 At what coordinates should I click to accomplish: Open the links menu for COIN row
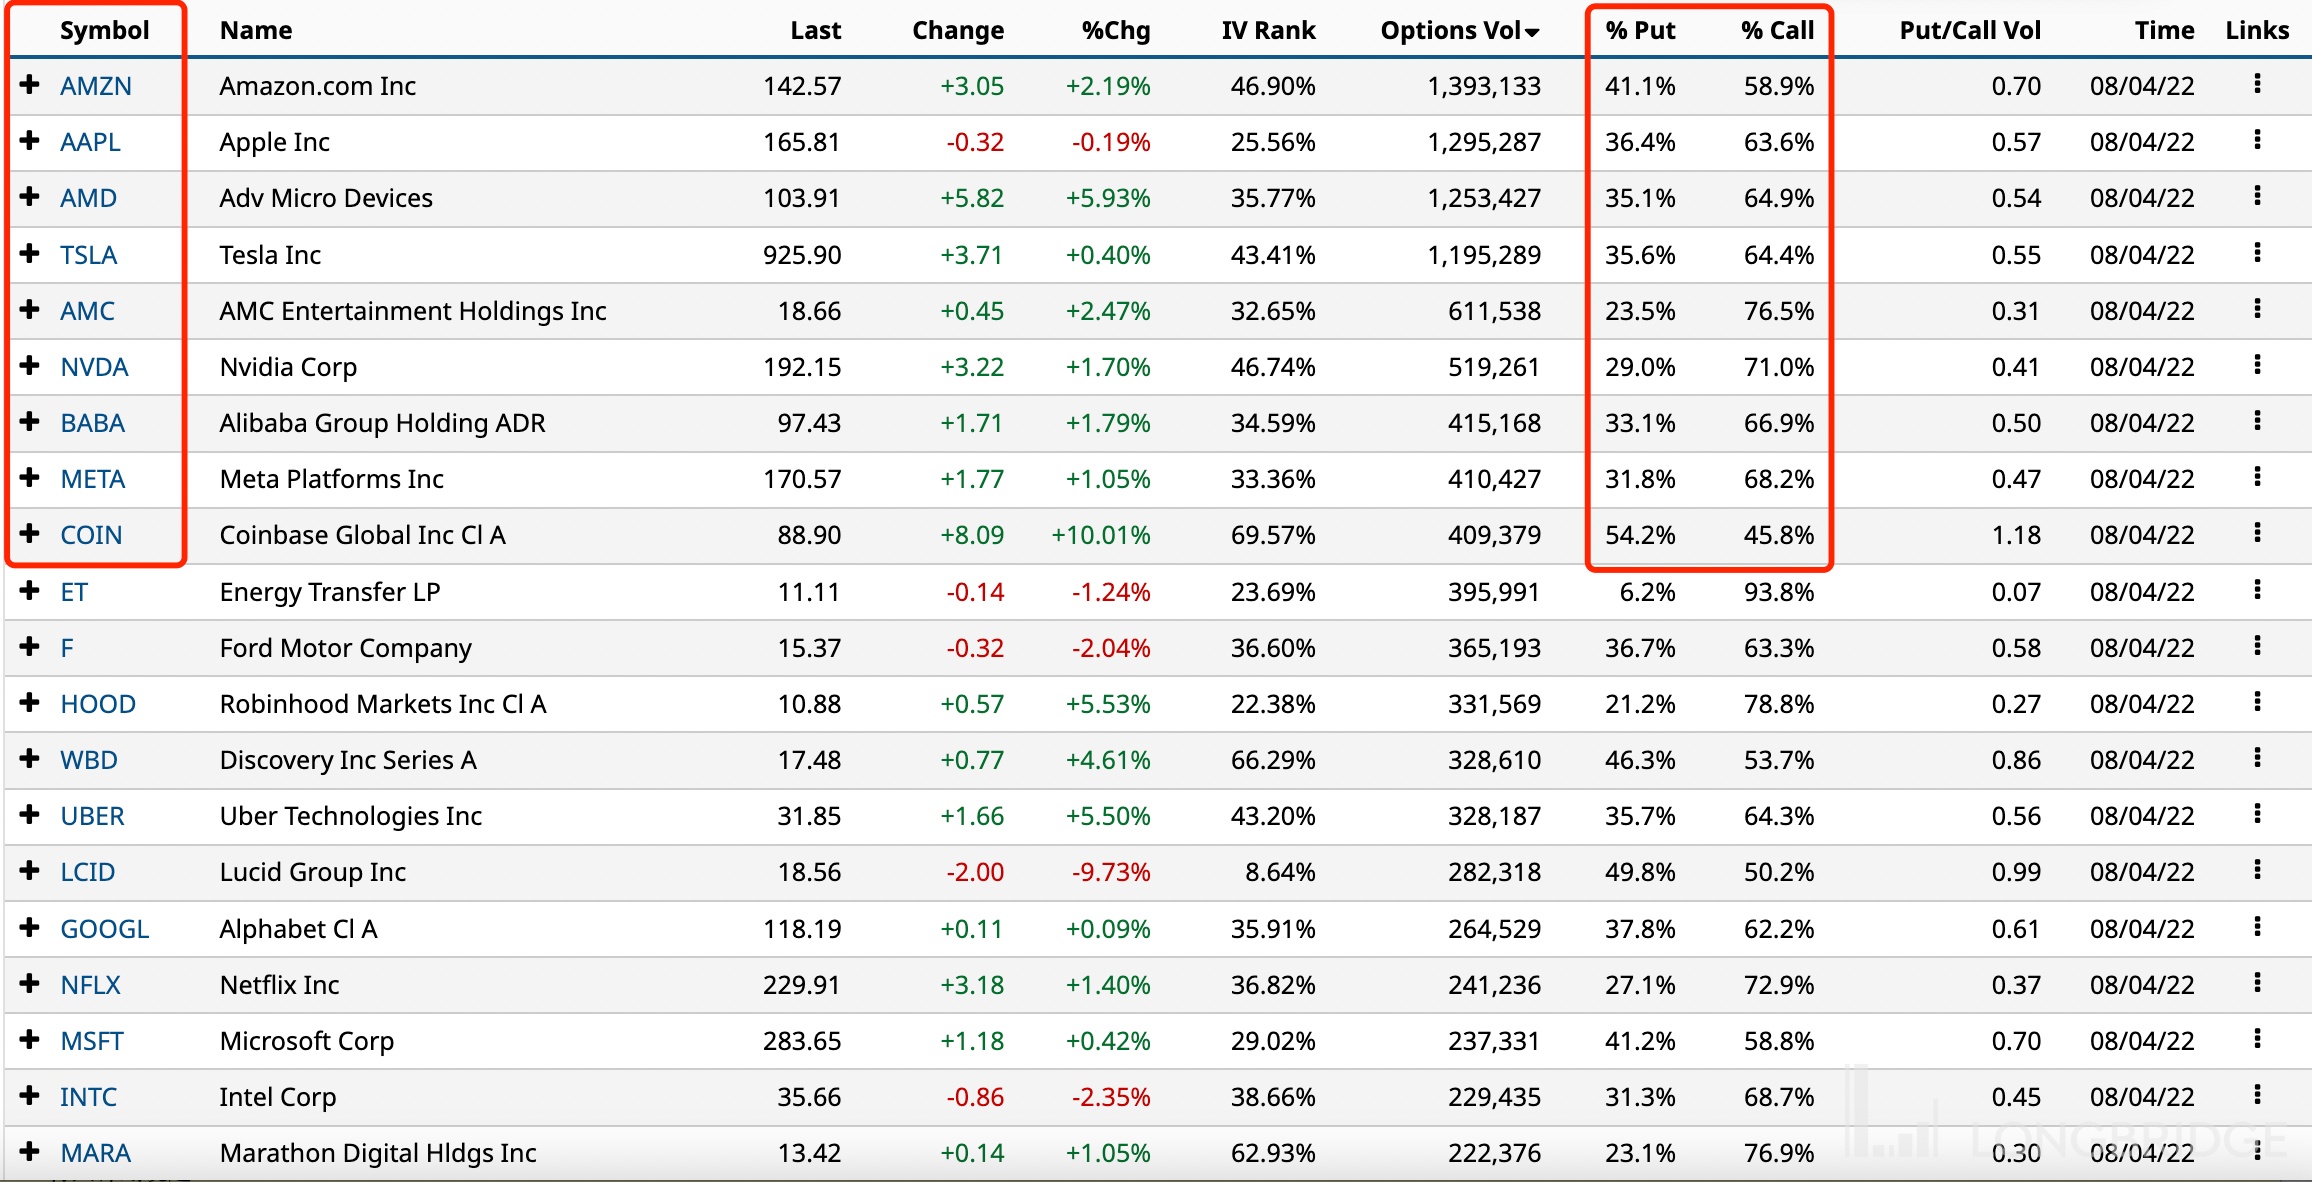pos(2257,533)
